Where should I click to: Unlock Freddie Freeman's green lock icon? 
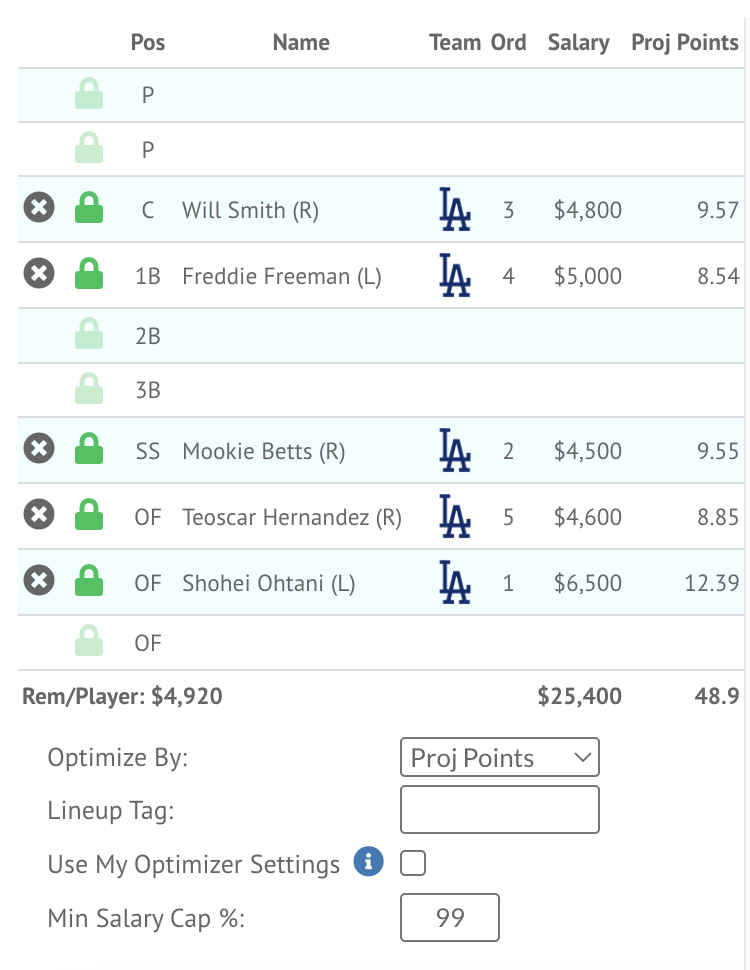point(89,273)
